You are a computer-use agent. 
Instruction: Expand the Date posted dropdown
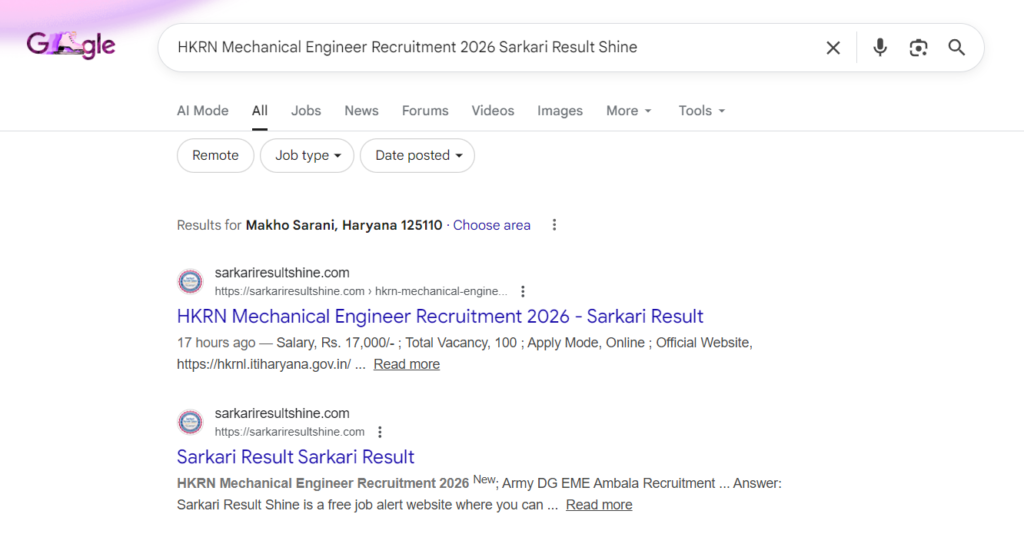point(418,155)
